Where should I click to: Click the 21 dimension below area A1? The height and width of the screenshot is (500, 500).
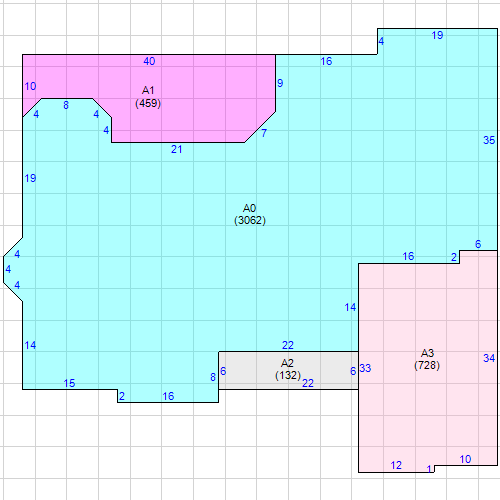[177, 149]
